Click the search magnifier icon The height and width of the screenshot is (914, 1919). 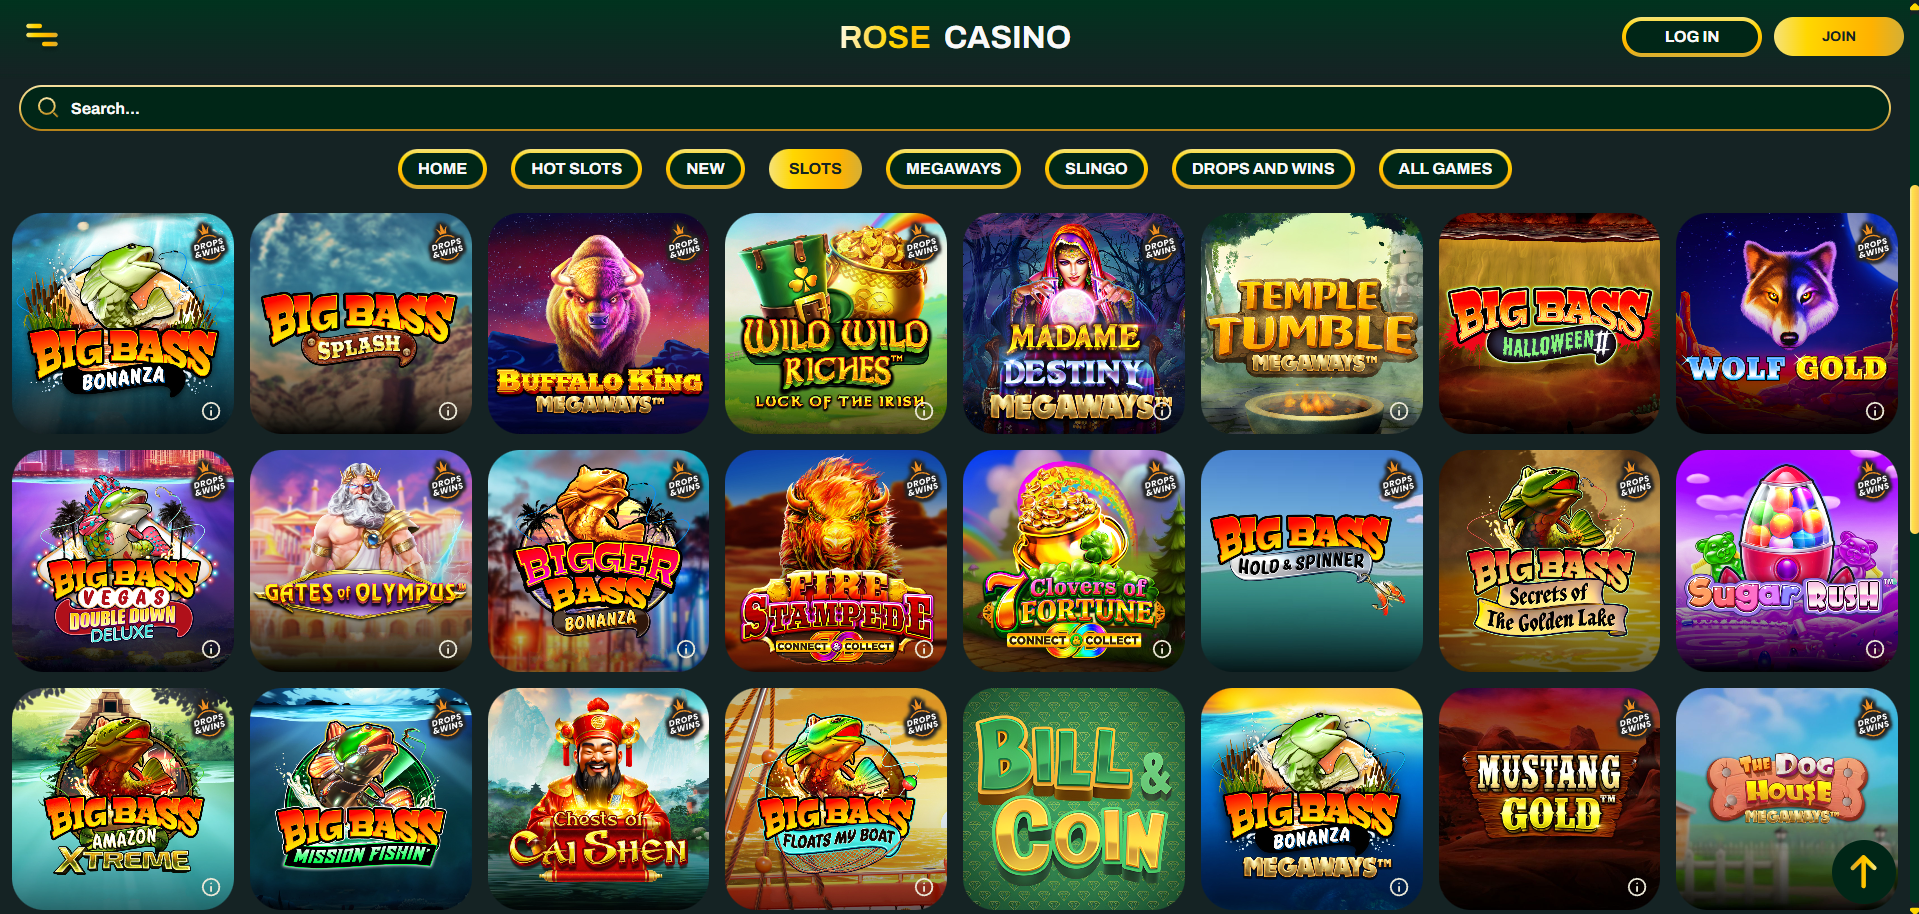[48, 107]
